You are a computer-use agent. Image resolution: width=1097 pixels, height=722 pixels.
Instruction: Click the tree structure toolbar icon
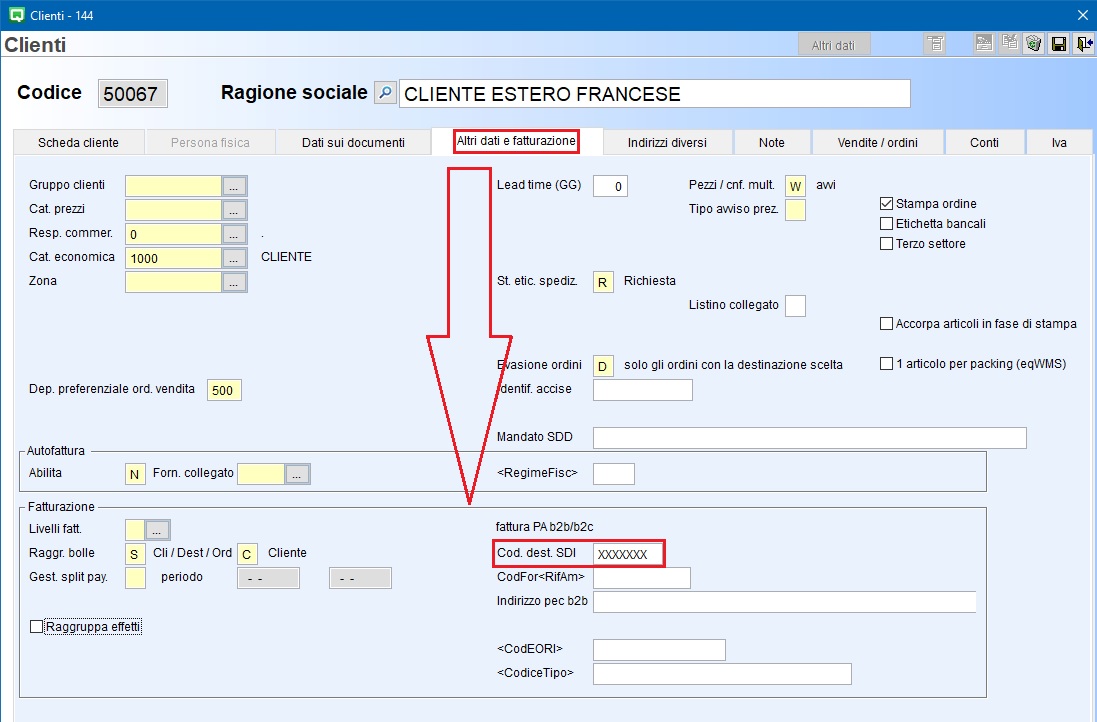pyautogui.click(x=935, y=44)
